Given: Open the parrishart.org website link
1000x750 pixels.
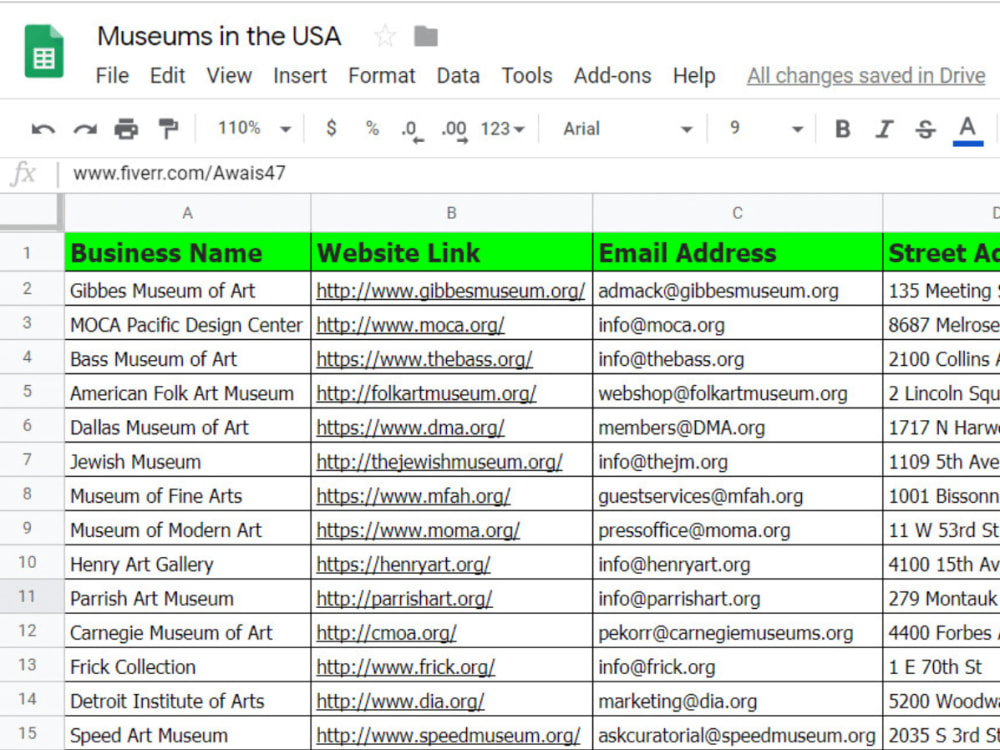Looking at the screenshot, I should click(x=404, y=599).
